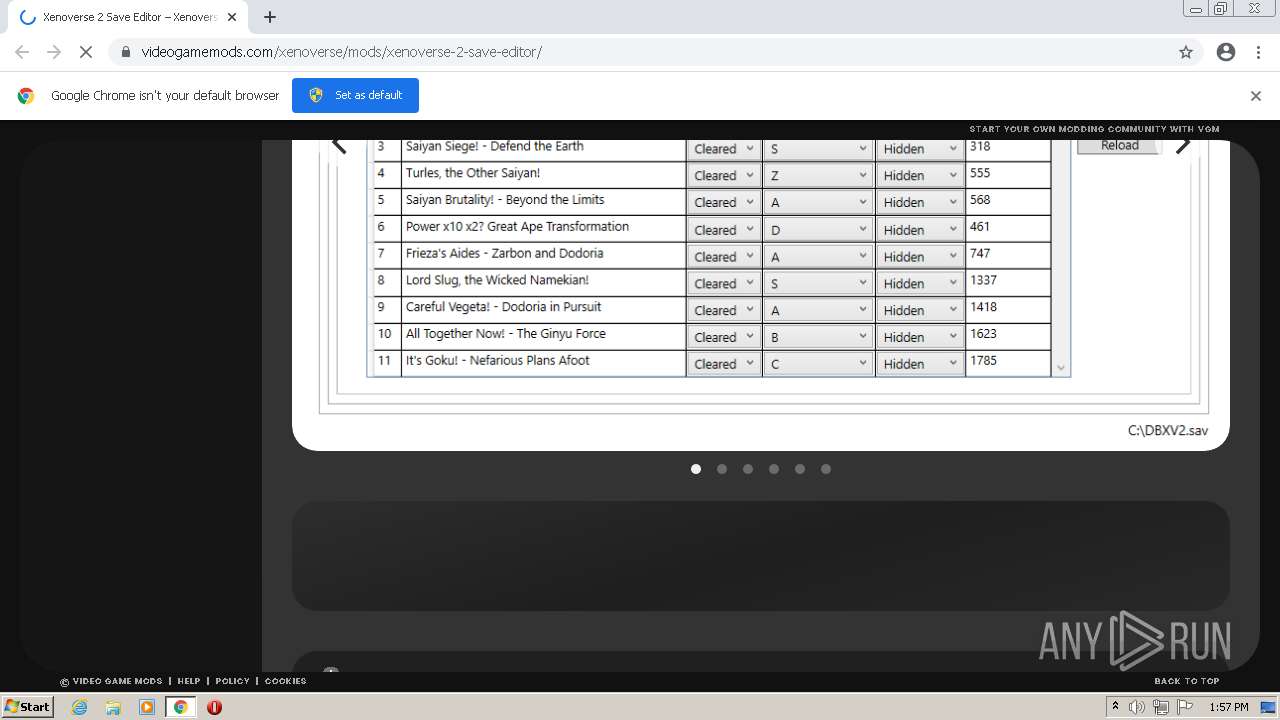
Task: Select the fourth carousel dot
Action: (x=774, y=469)
